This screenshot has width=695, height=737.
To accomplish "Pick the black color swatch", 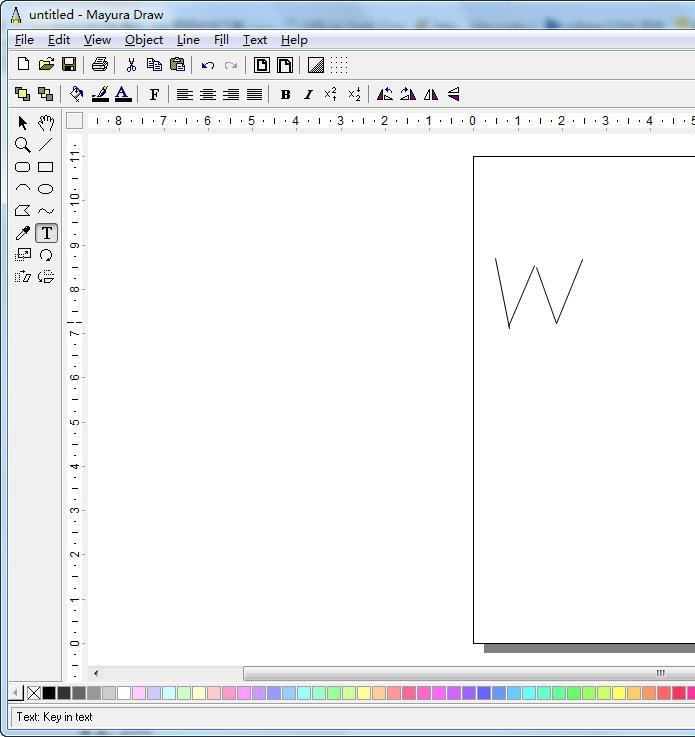I will click(49, 693).
